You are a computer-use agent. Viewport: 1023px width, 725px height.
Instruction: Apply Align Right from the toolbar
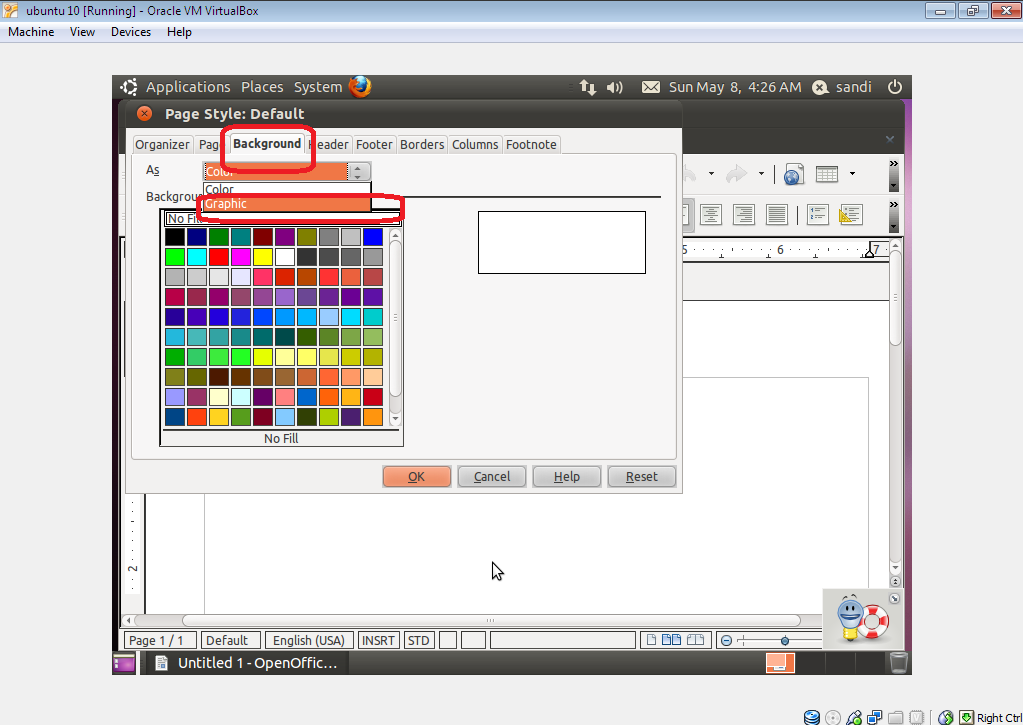click(x=743, y=214)
